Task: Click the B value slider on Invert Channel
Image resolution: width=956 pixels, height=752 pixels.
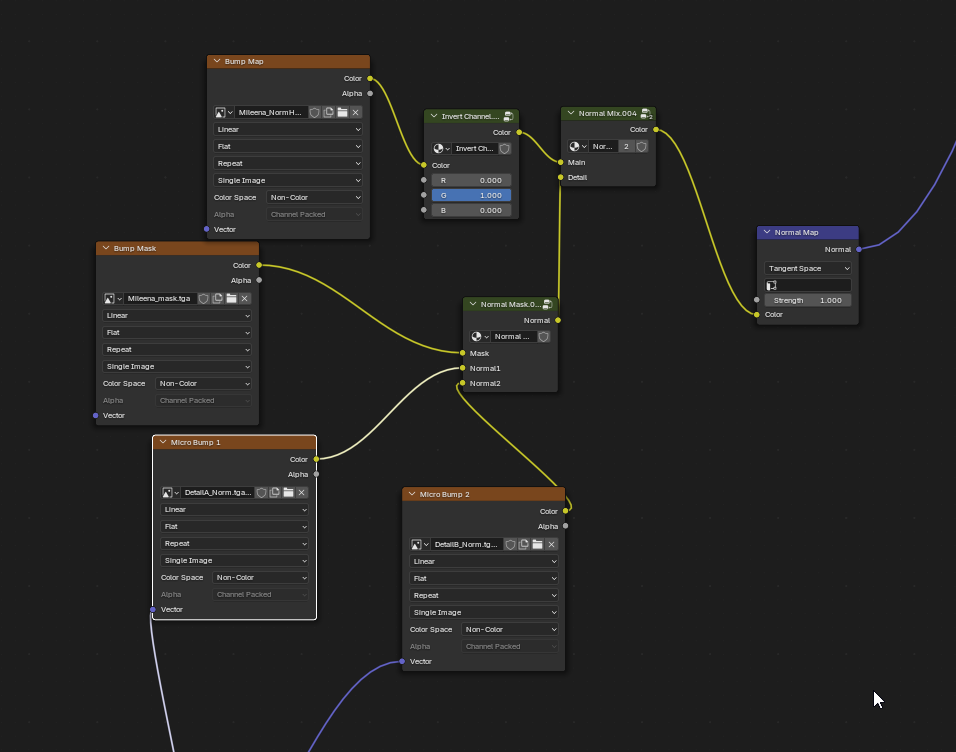Action: point(471,210)
